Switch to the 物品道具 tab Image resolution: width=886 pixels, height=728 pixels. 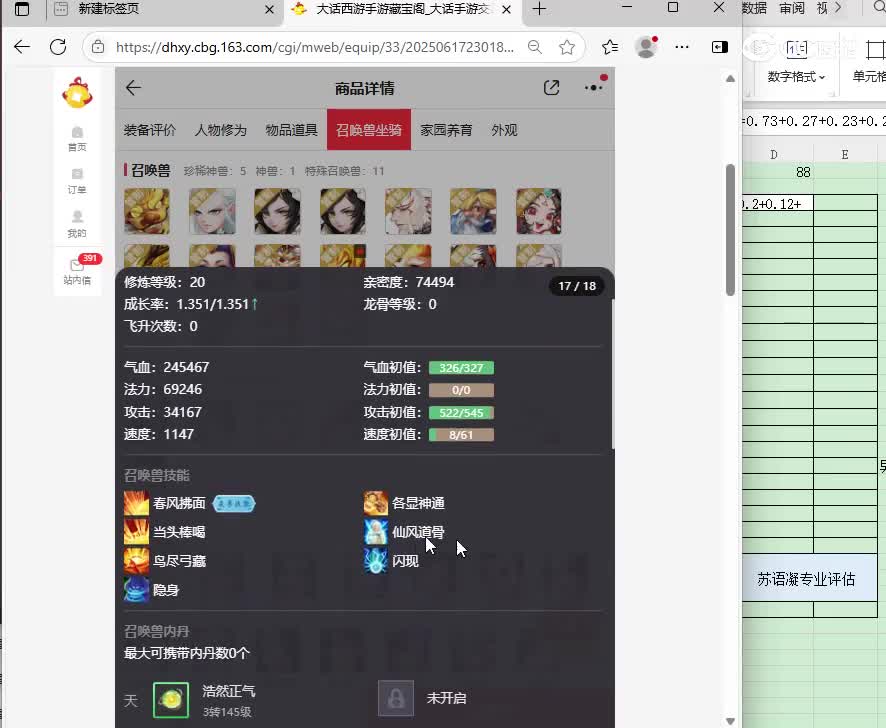pos(292,130)
